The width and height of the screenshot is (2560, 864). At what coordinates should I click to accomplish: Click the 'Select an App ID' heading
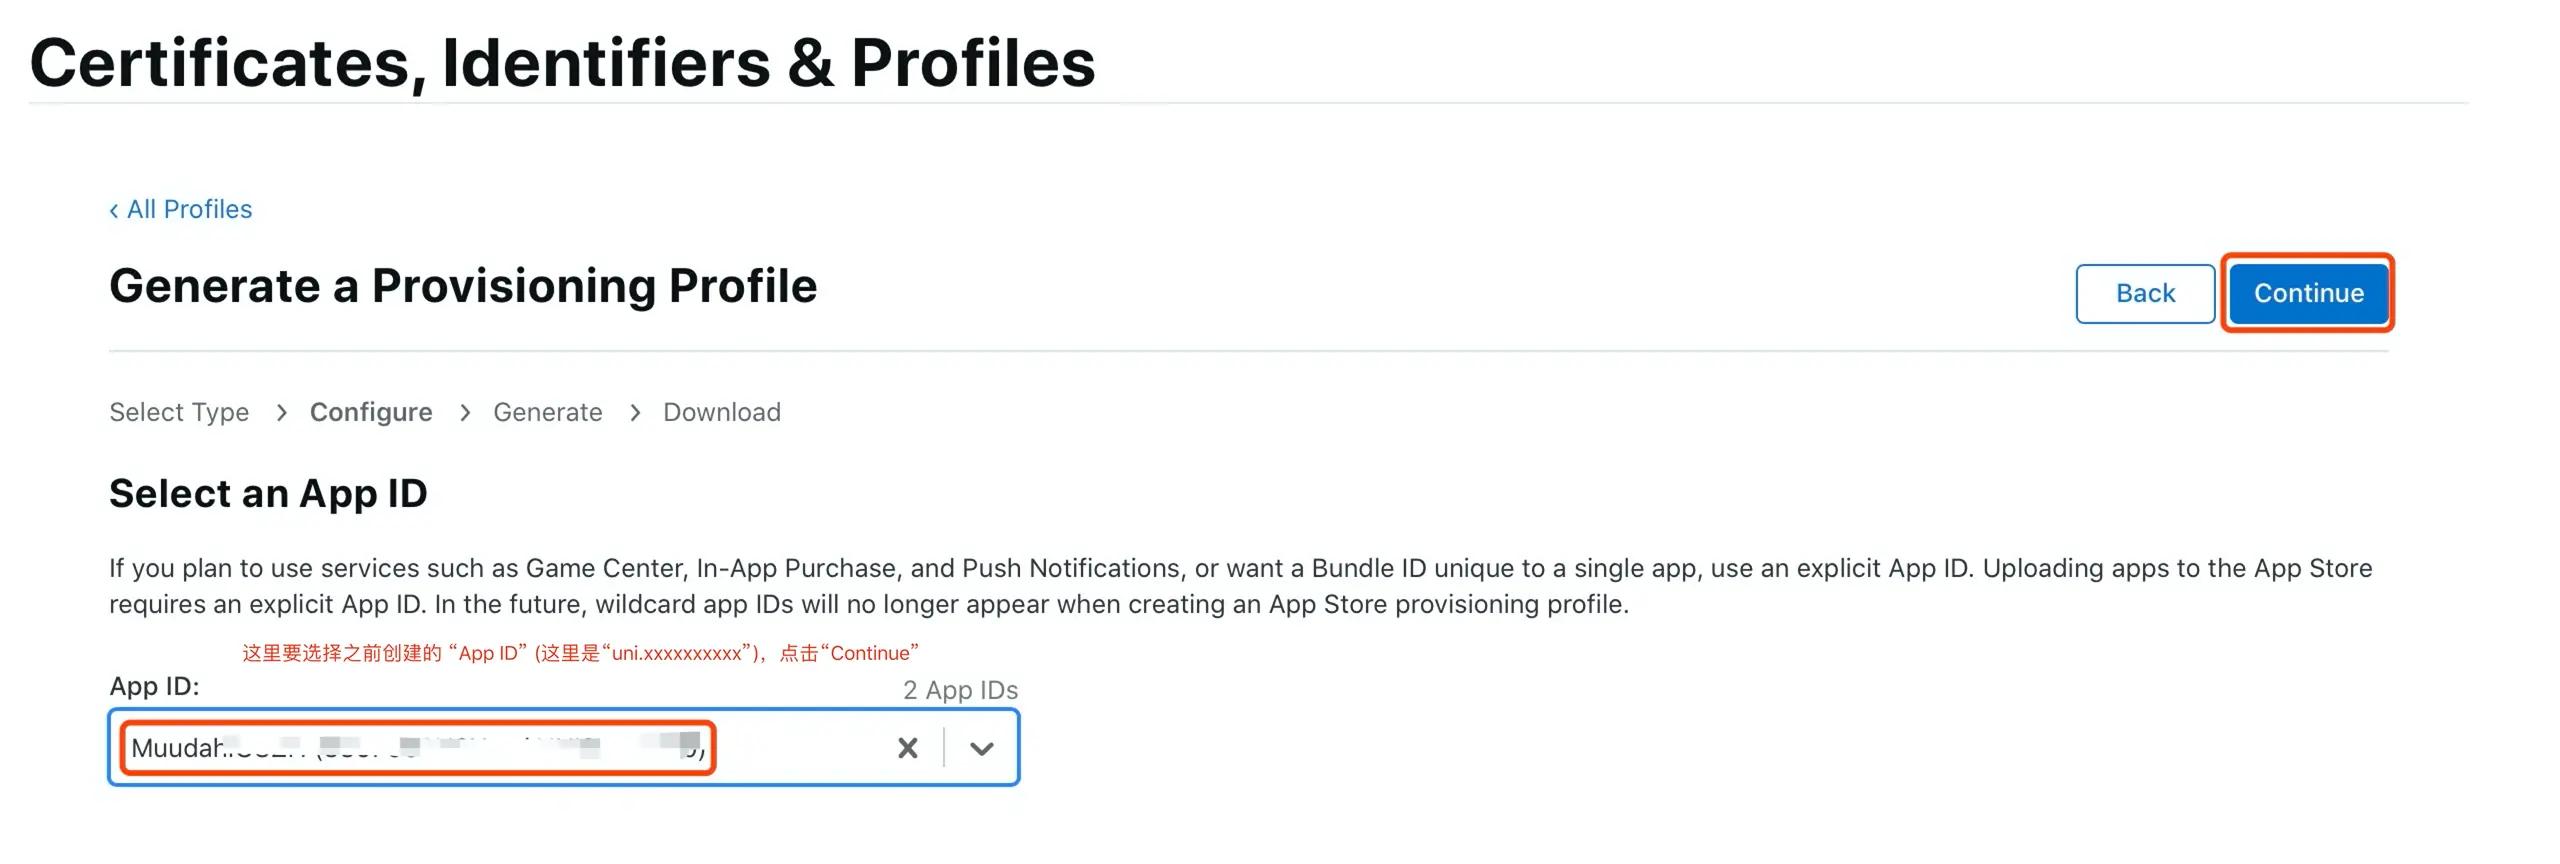268,493
